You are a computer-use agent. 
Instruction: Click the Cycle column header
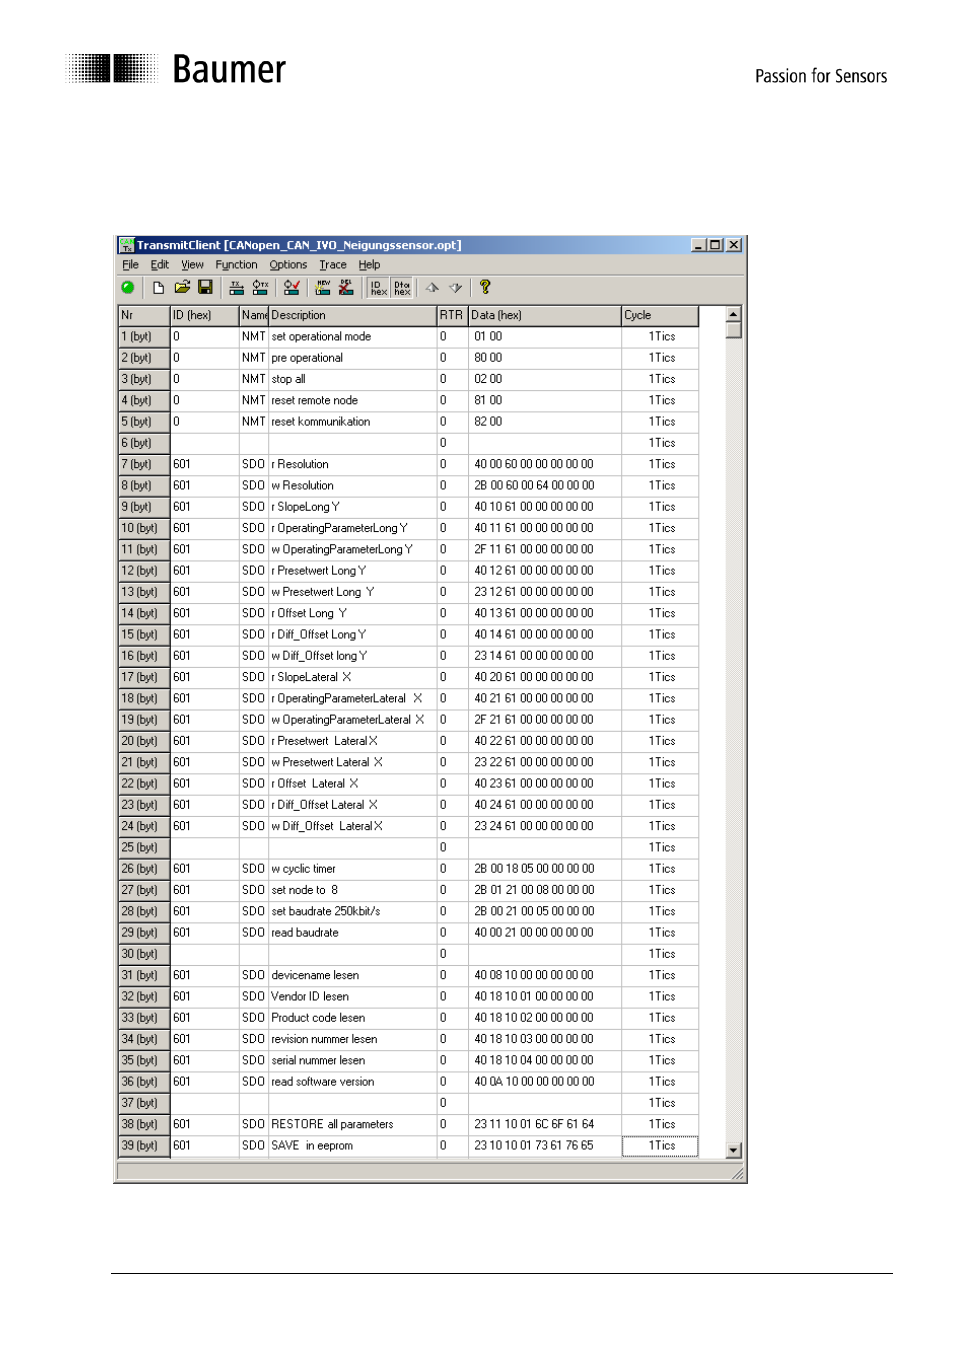(x=660, y=315)
